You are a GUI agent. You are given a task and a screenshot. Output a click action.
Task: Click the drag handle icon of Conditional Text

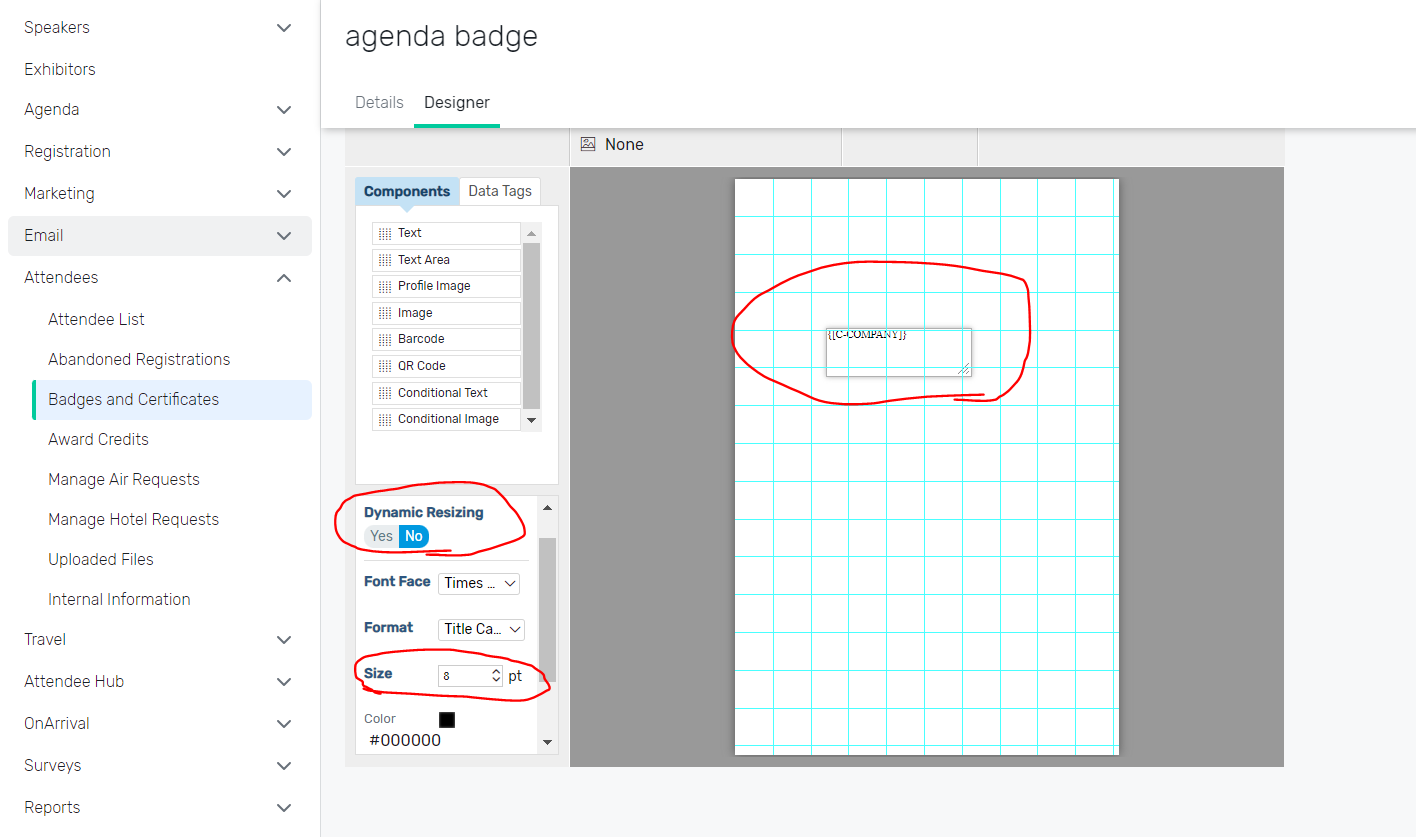pyautogui.click(x=385, y=393)
